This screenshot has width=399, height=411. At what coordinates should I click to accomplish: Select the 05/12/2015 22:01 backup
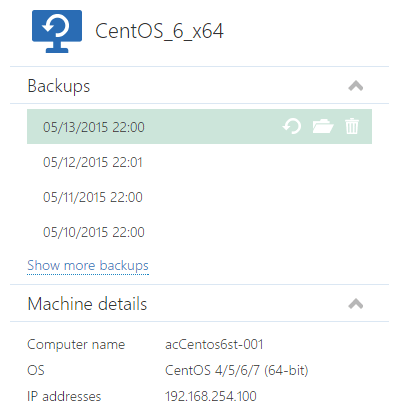[x=199, y=162]
